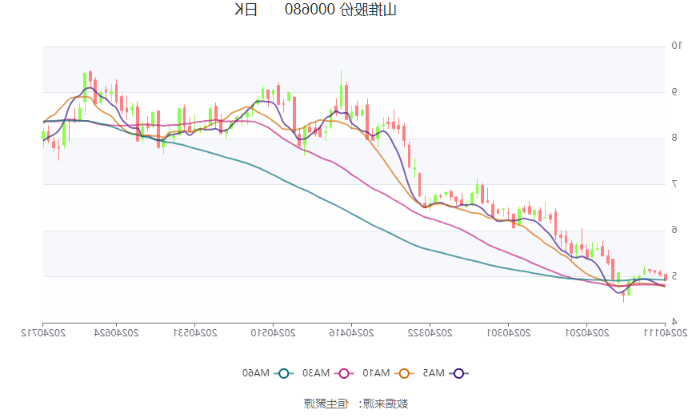Click the x-axis date label 20240416
The height and width of the screenshot is (418, 700).
[x=351, y=333]
